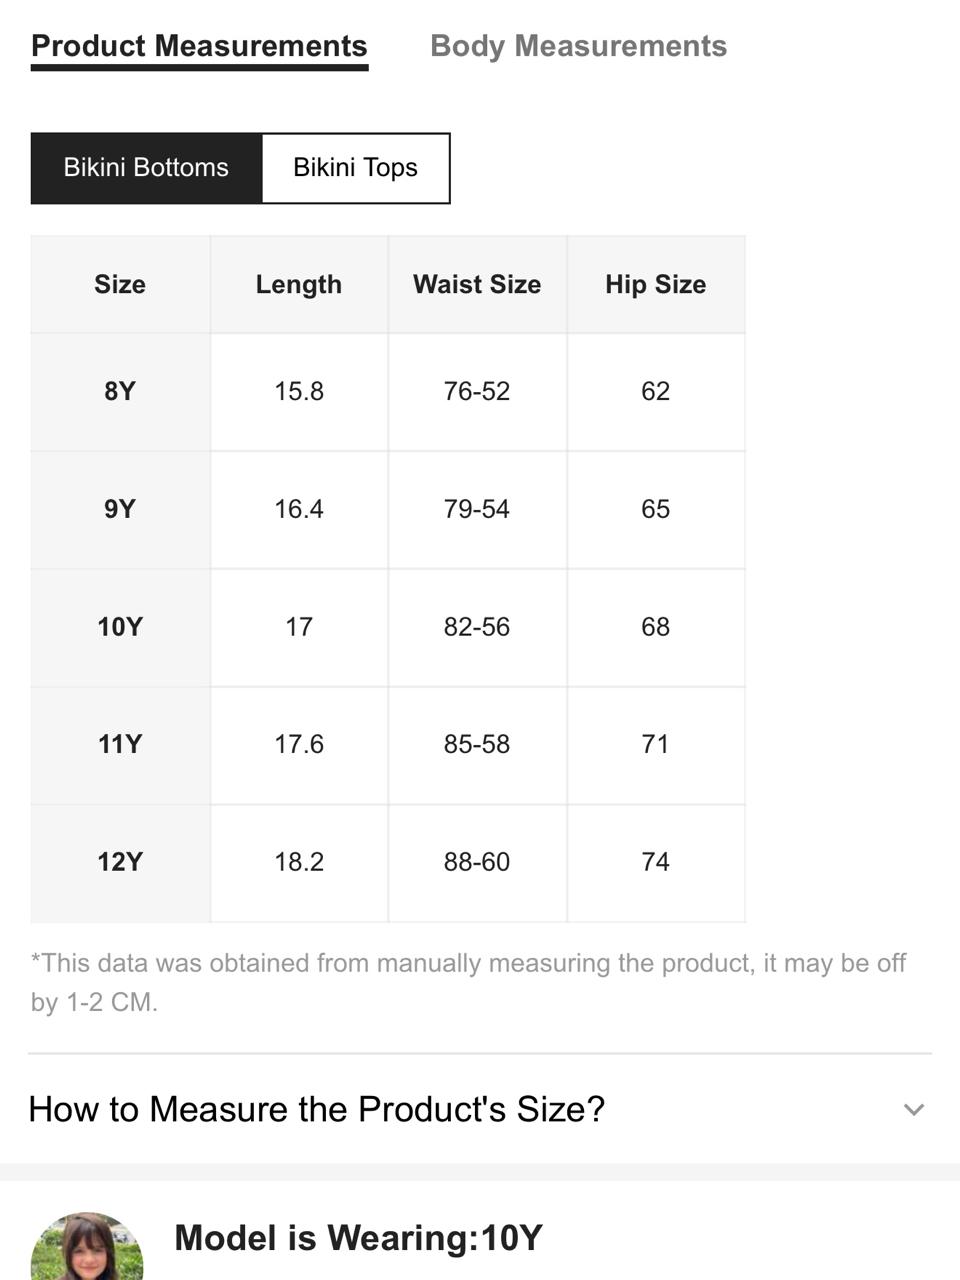
Task: Click the 8Y size row label
Action: [120, 392]
